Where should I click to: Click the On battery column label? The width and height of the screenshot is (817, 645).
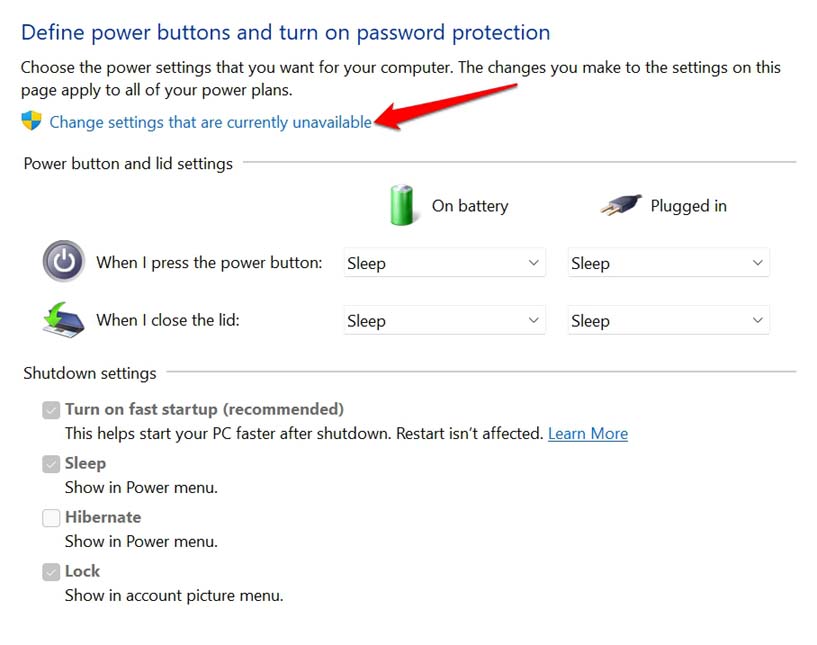(470, 206)
